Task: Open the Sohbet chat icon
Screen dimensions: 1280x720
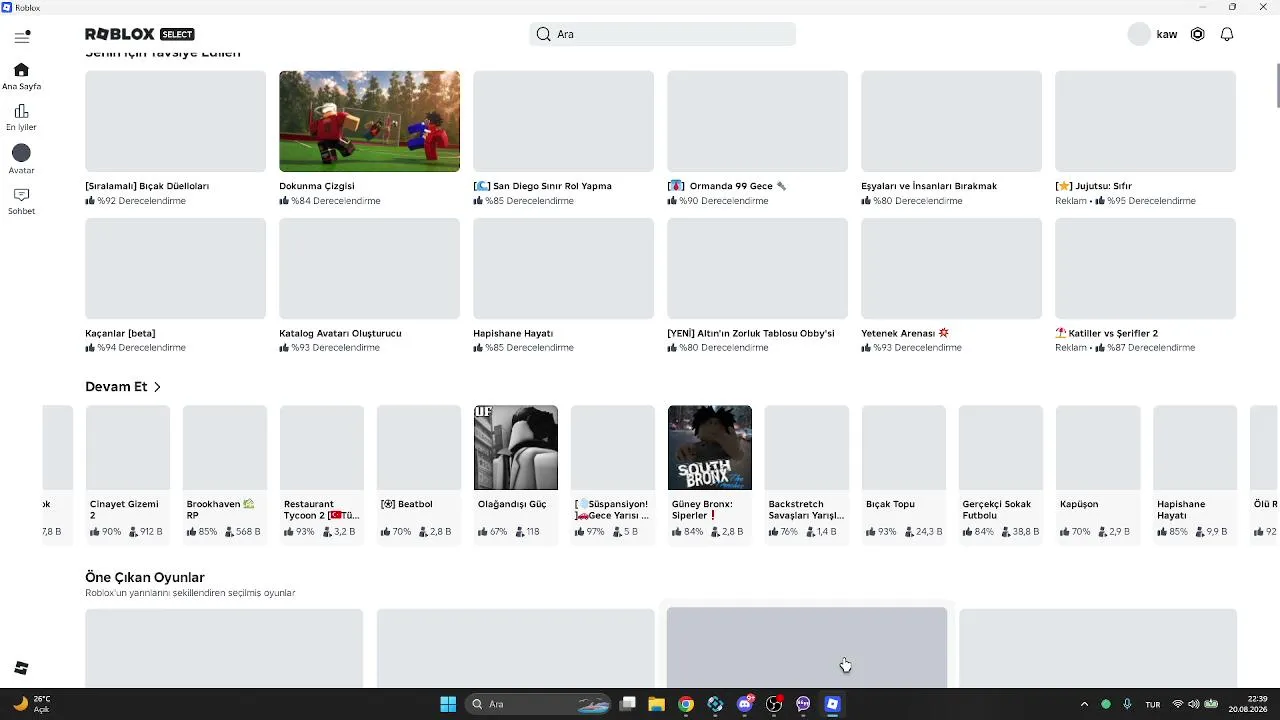Action: (21, 195)
